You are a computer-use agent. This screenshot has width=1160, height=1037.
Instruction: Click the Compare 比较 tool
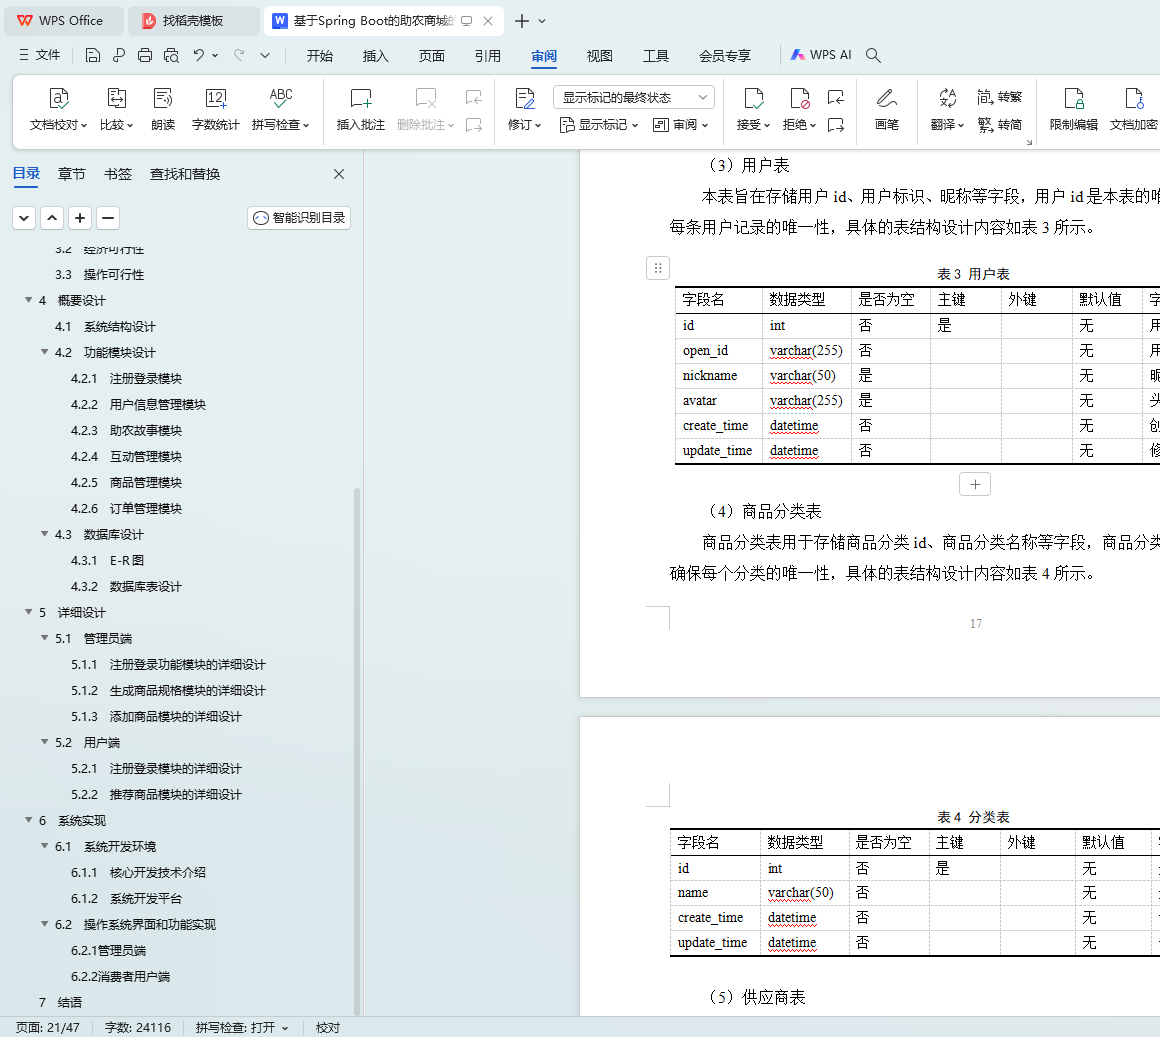coord(117,109)
